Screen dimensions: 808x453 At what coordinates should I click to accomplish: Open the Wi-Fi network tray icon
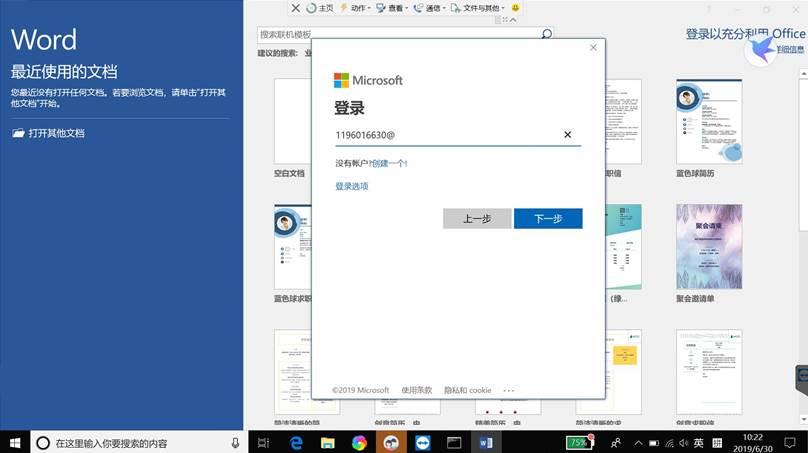point(669,443)
